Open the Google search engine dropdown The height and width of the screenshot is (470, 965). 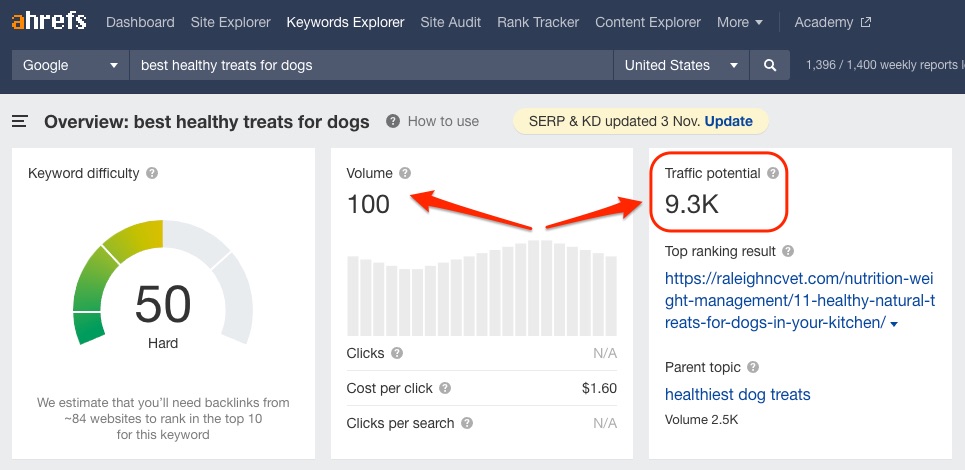tap(70, 65)
